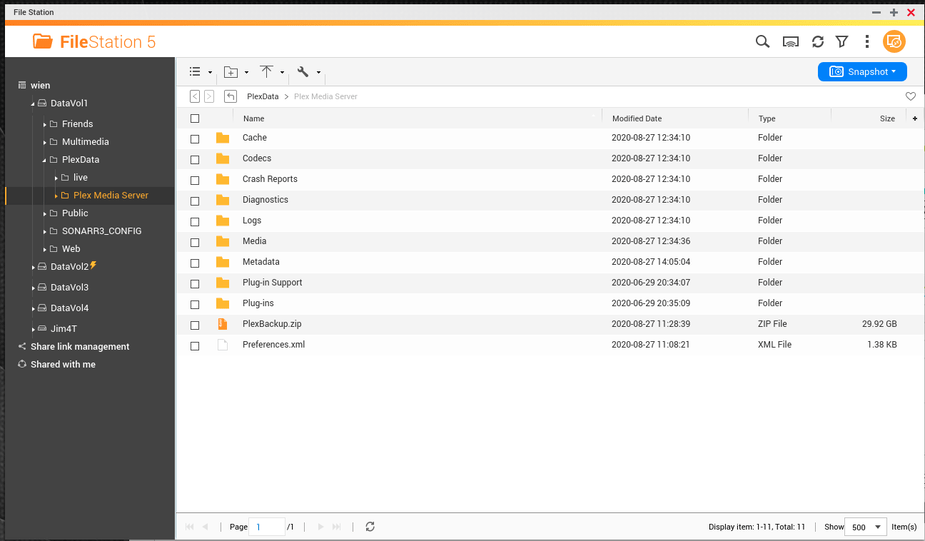
Task: Click the Preferences.xml file icon
Action: 222,345
